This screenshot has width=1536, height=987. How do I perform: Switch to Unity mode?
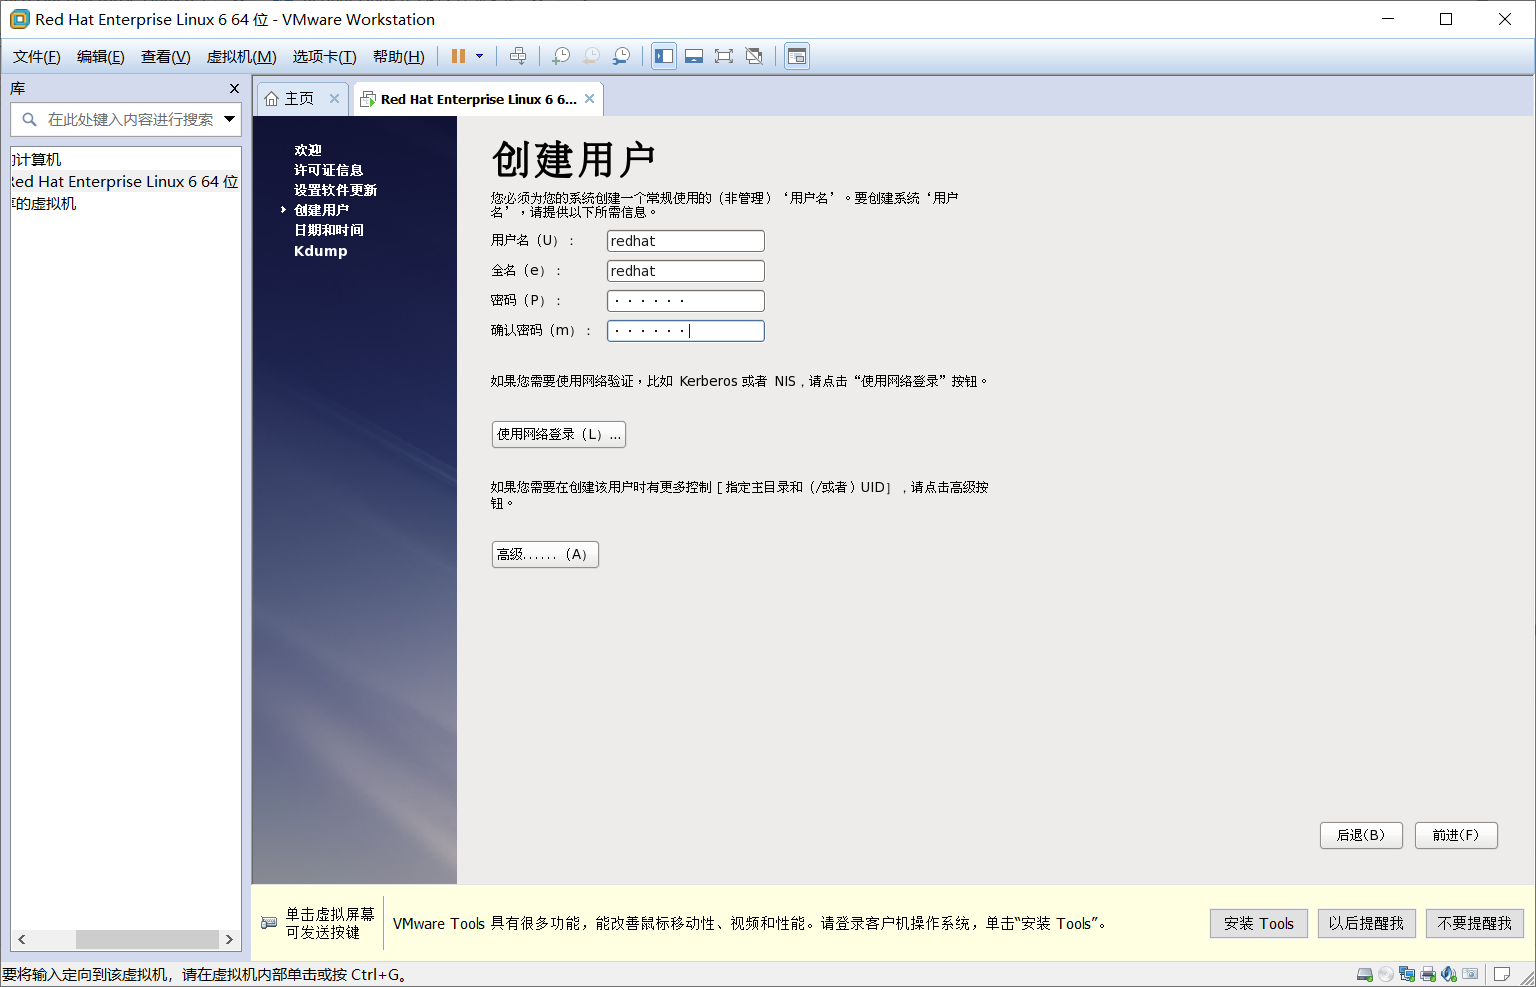pos(754,56)
